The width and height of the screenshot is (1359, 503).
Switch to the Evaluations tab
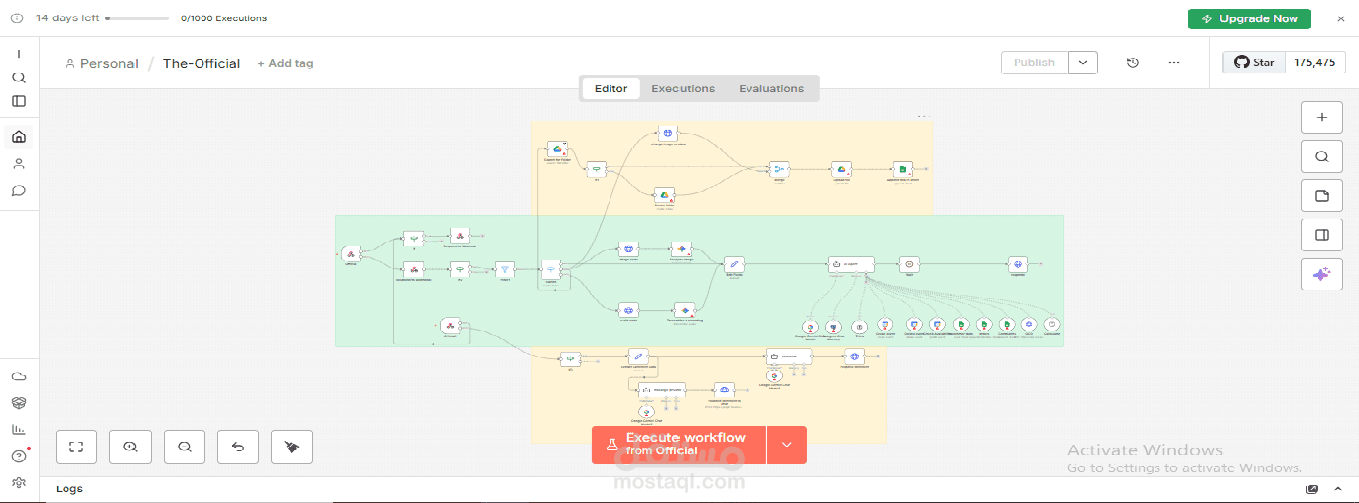click(772, 88)
